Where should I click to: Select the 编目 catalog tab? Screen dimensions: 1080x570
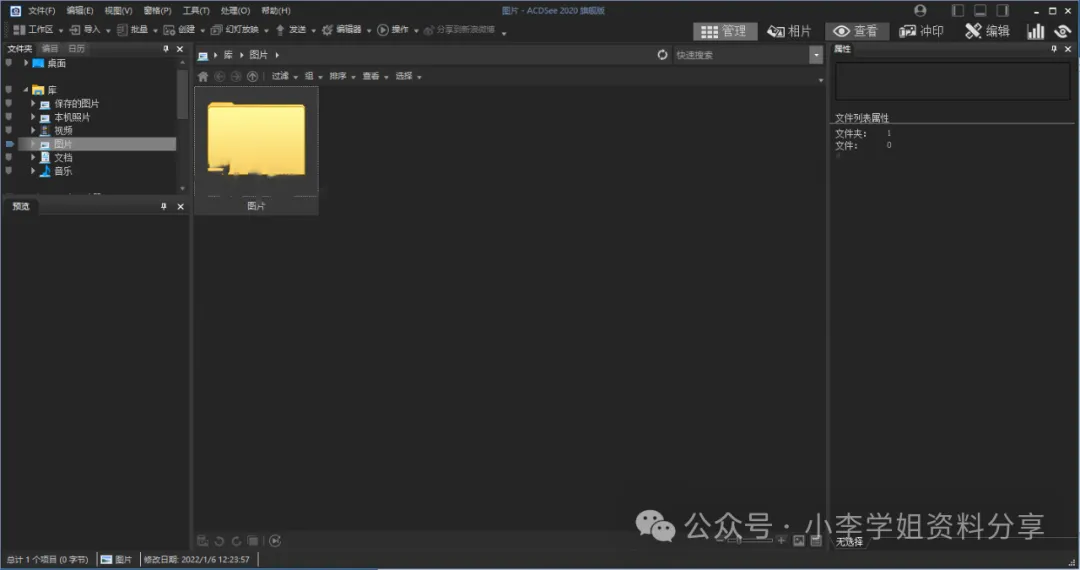click(x=50, y=49)
